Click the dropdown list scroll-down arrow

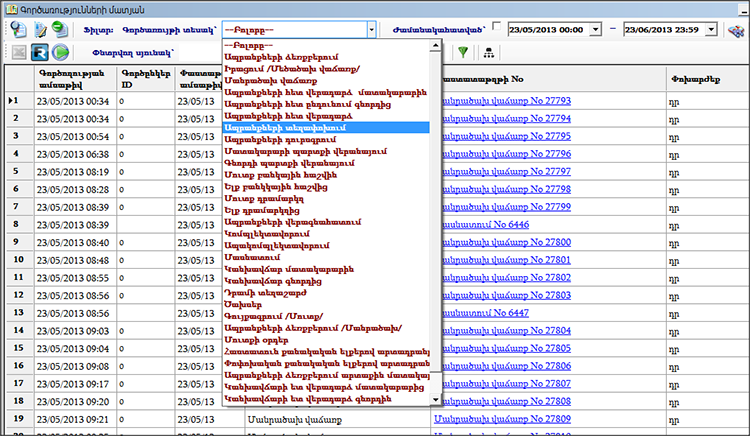435,399
